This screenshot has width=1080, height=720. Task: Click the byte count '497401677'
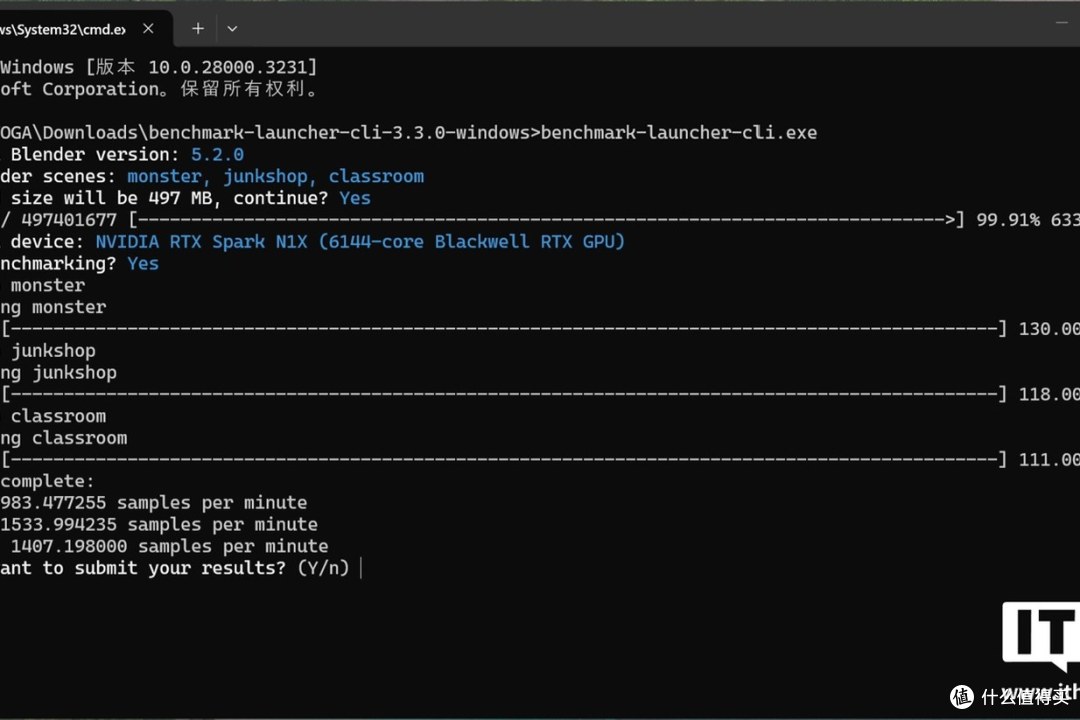tap(69, 220)
